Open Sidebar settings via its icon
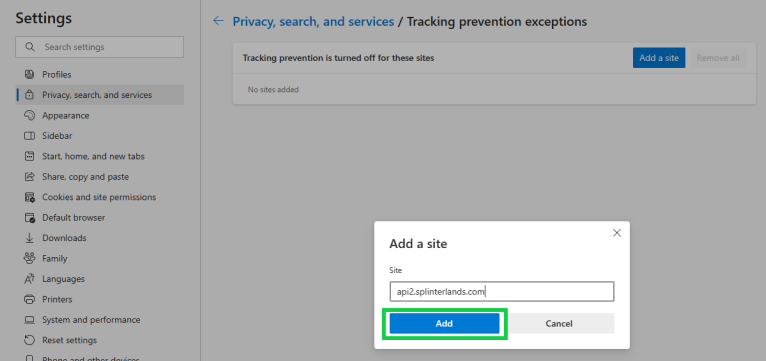766x361 pixels. click(x=29, y=136)
